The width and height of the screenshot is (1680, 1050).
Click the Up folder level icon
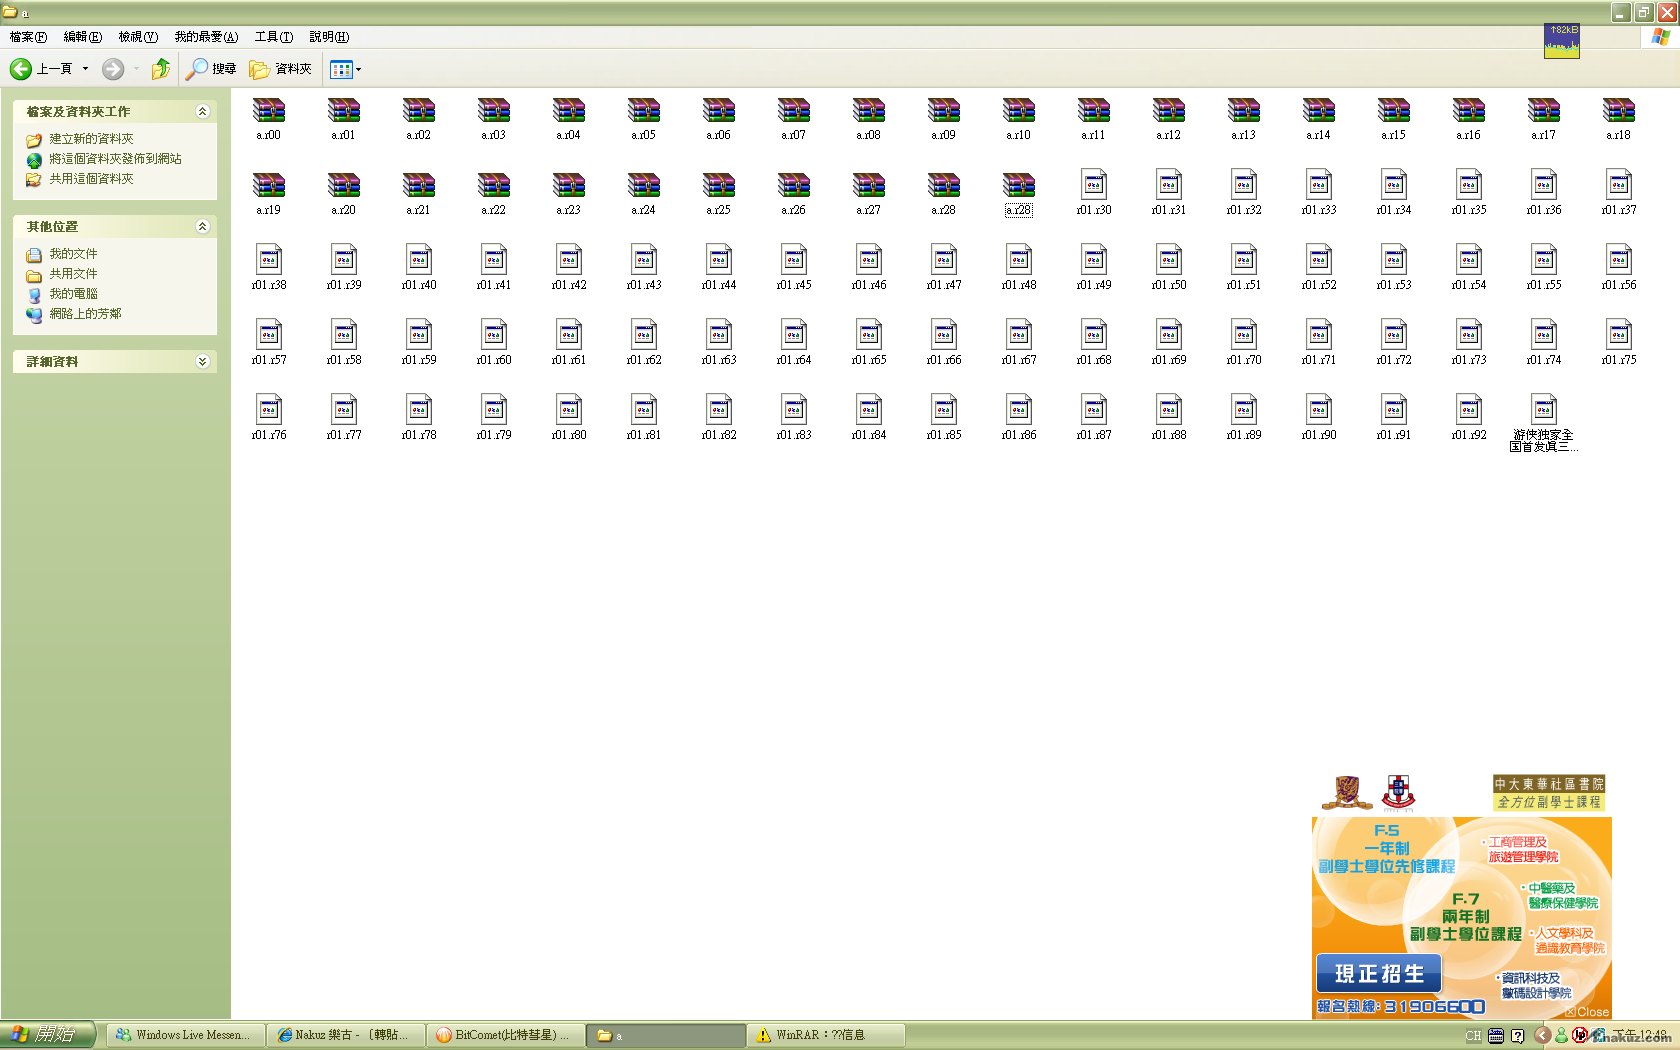coord(160,69)
